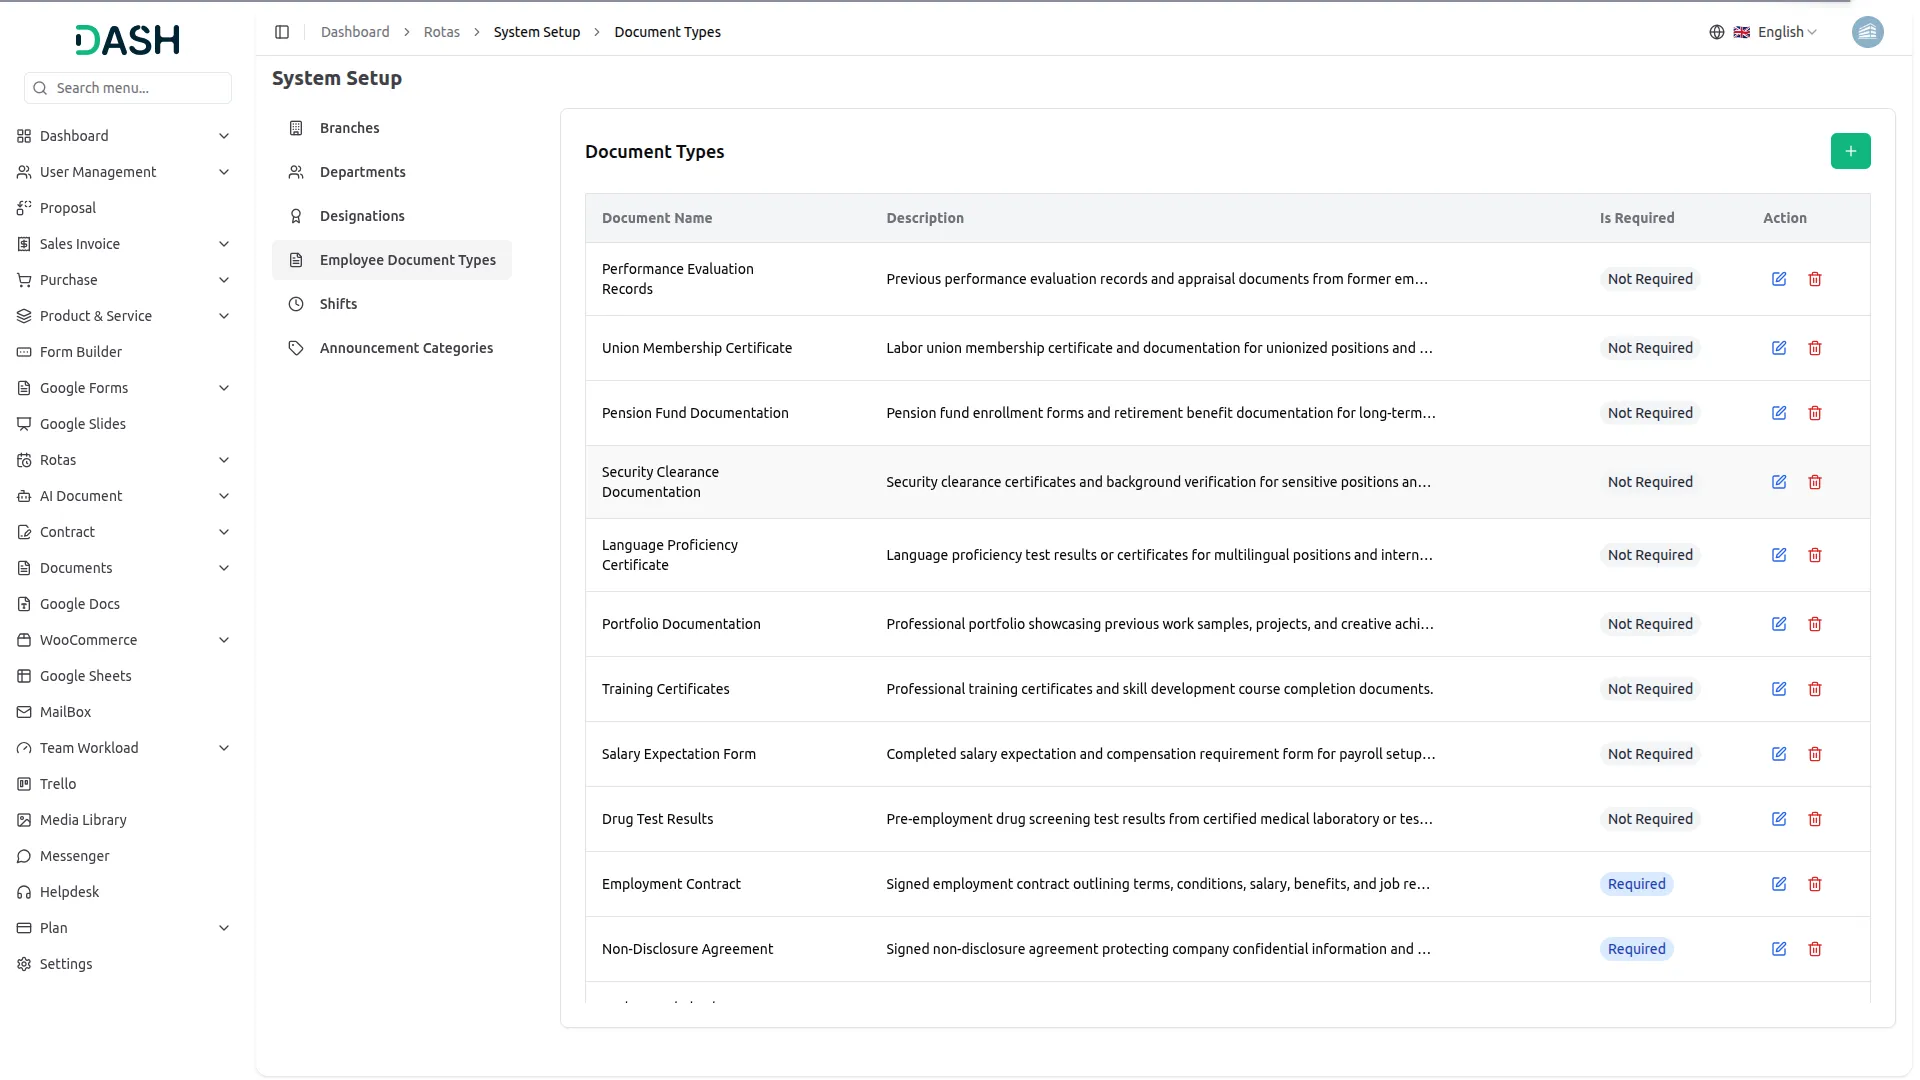
Task: Open the user avatar profile menu
Action: pos(1867,32)
